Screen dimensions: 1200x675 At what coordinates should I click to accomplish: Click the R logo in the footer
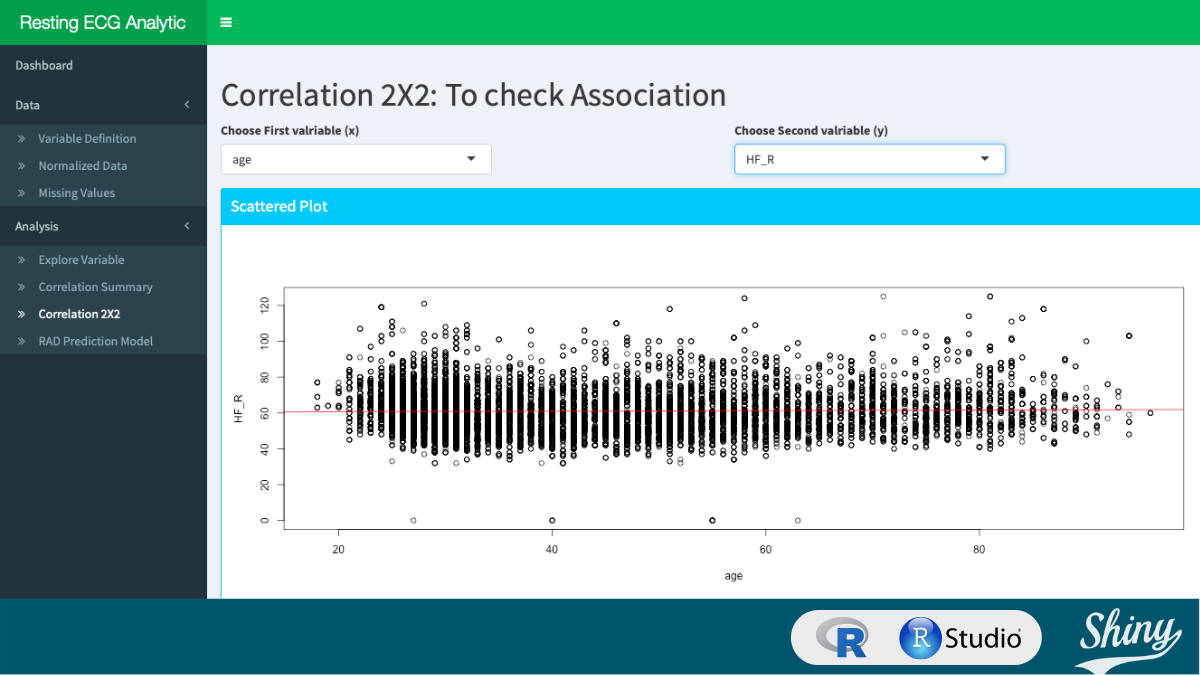coord(843,637)
